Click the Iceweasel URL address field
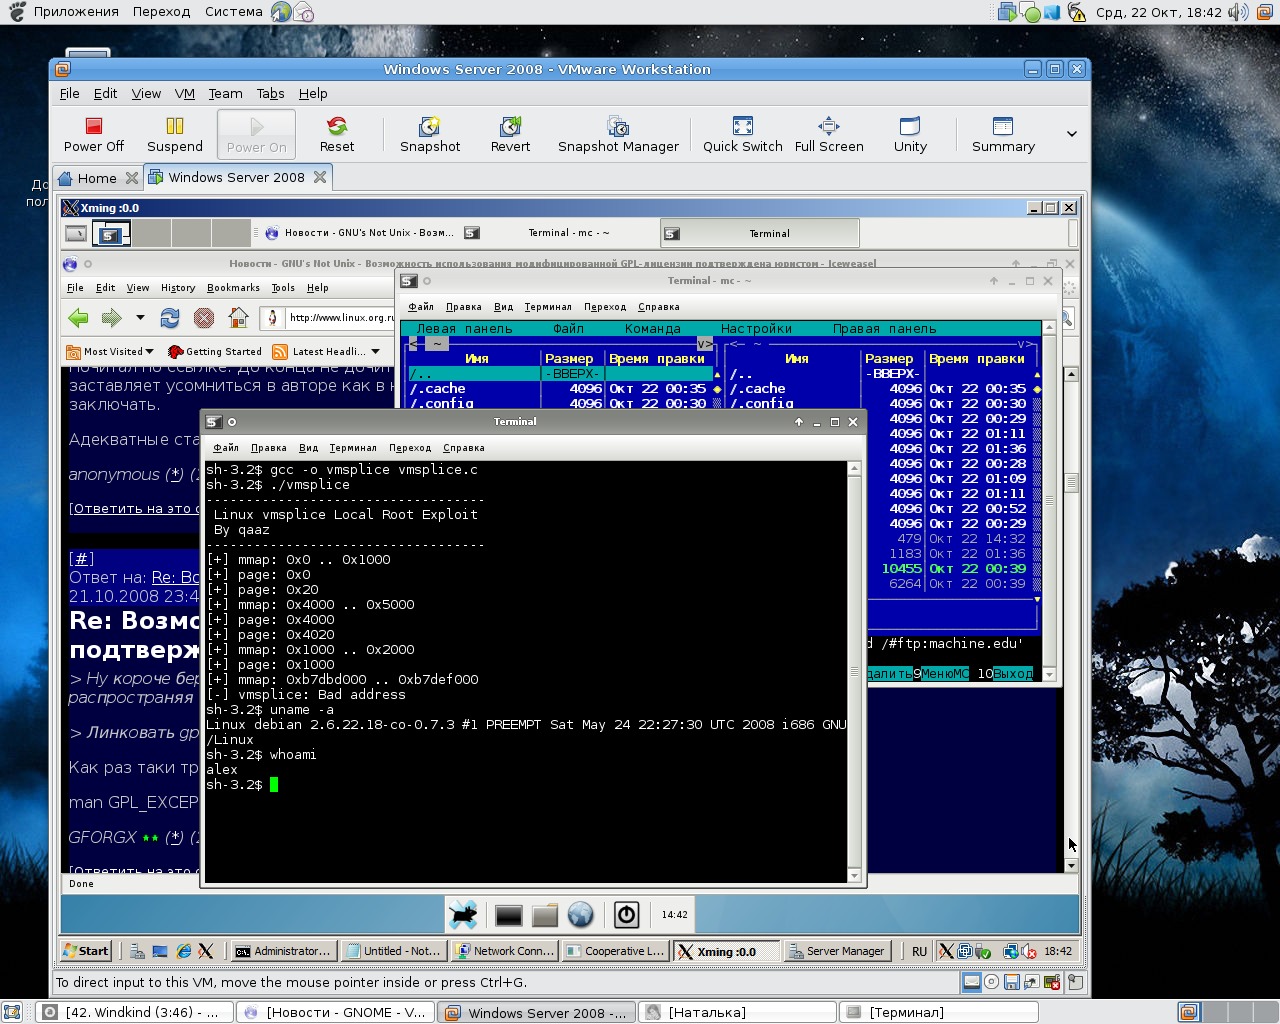This screenshot has height=1024, width=1280. 340,318
